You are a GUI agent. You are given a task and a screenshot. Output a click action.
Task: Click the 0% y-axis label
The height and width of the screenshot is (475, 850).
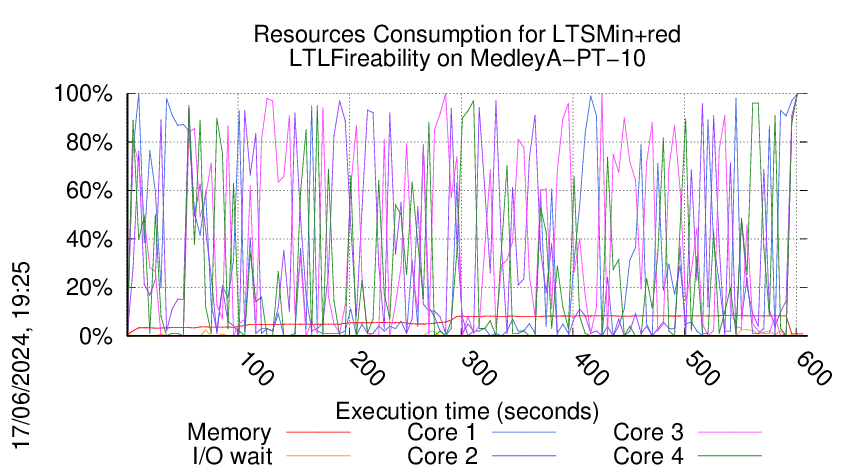pos(96,336)
